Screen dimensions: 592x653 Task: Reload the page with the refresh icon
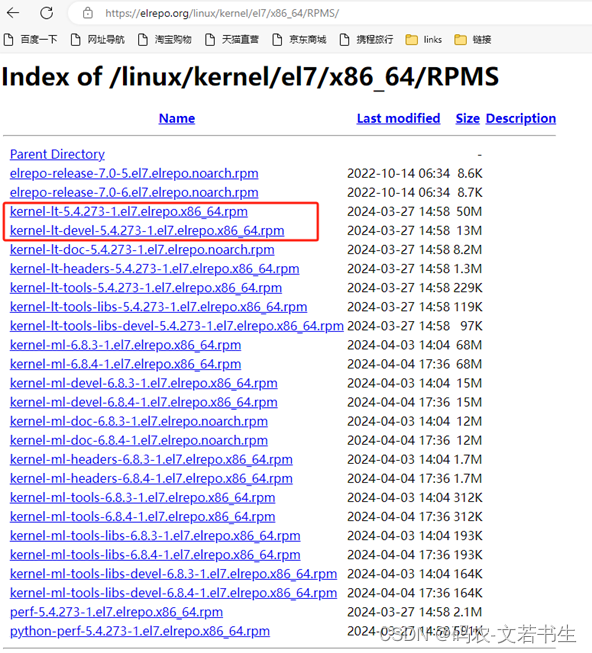pyautogui.click(x=47, y=13)
